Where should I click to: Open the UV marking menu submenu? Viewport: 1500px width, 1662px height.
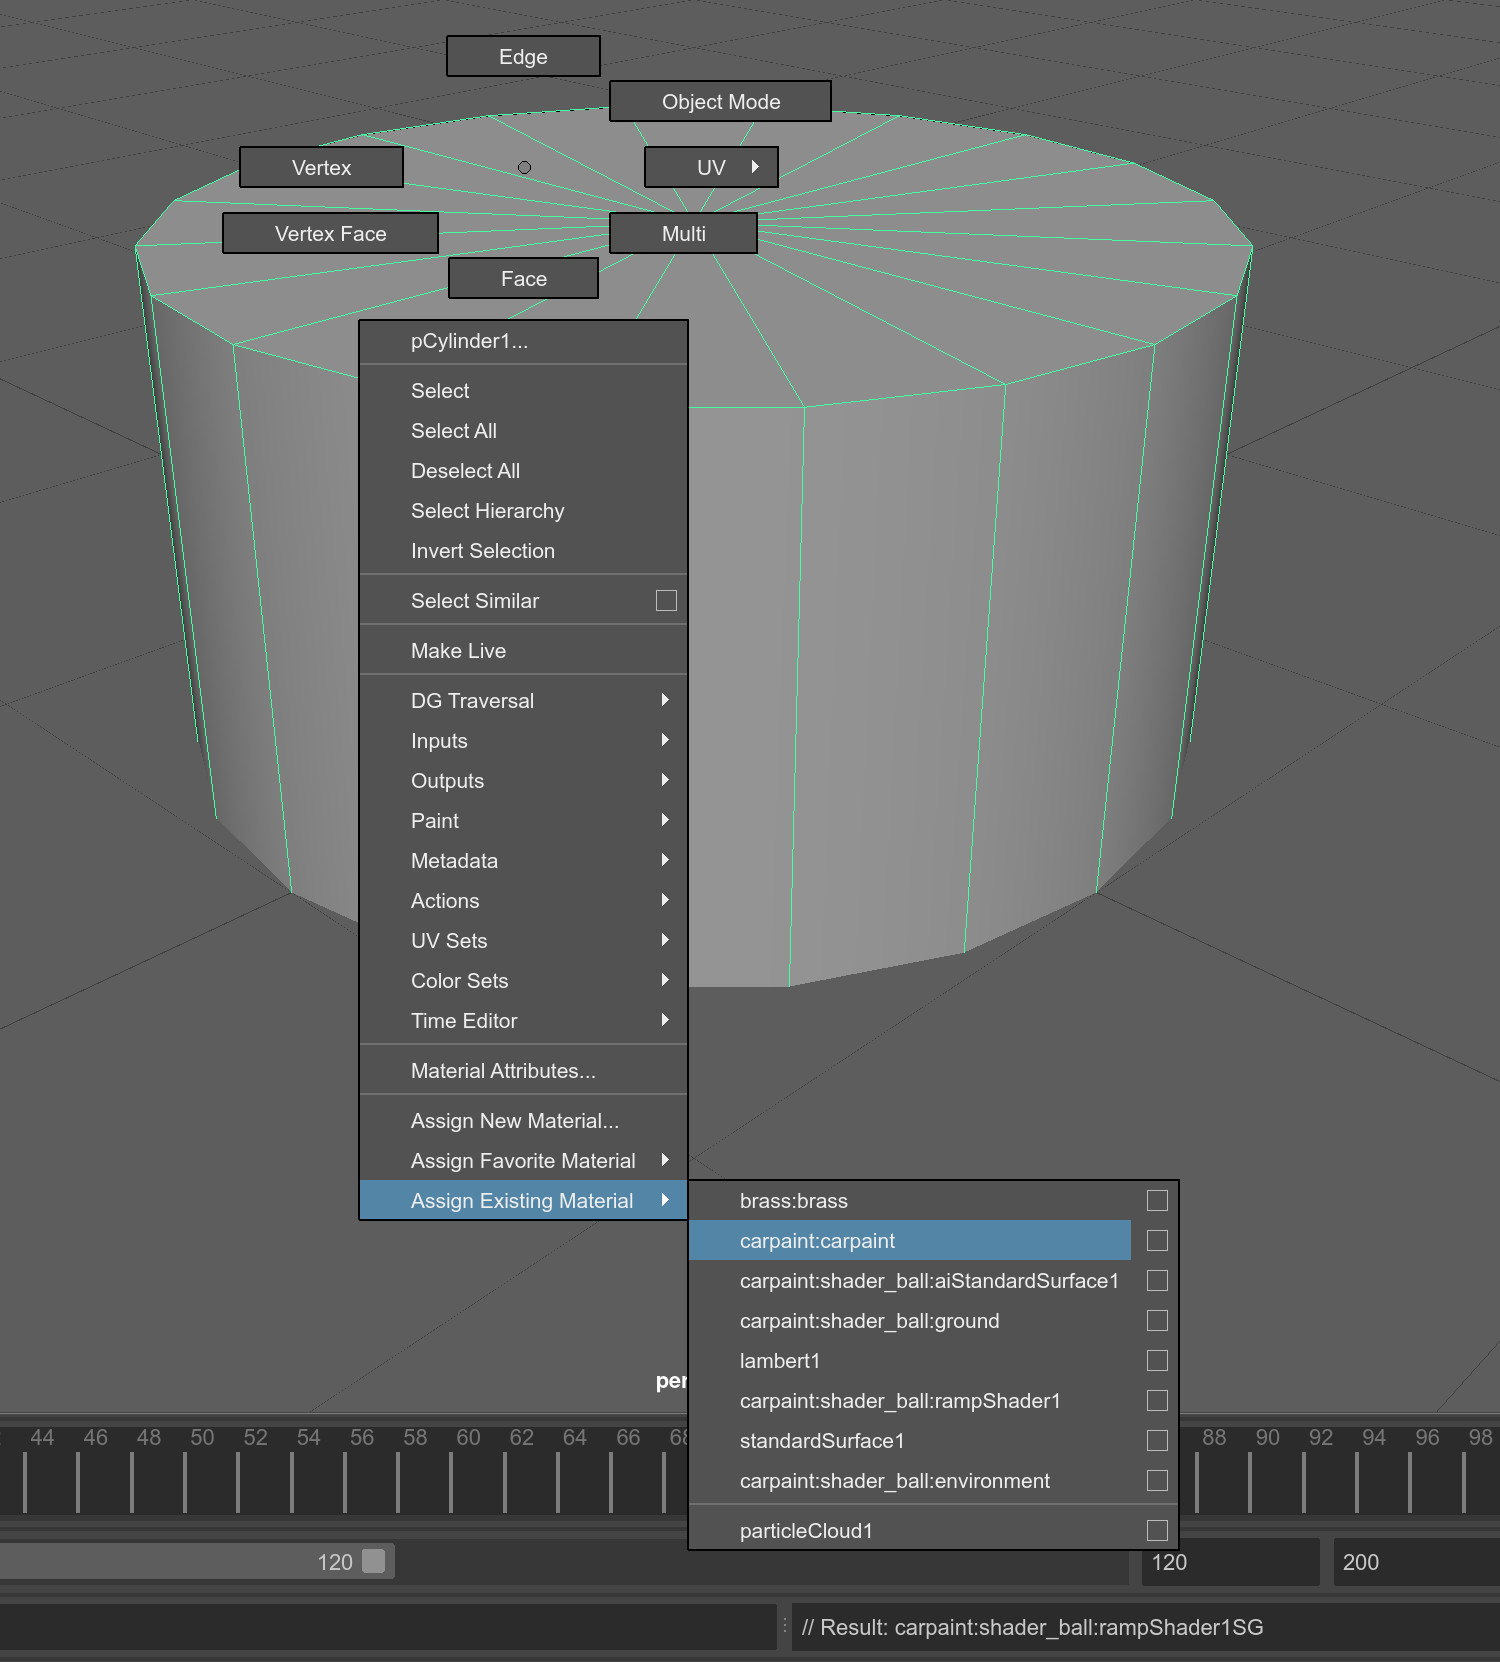pos(711,167)
